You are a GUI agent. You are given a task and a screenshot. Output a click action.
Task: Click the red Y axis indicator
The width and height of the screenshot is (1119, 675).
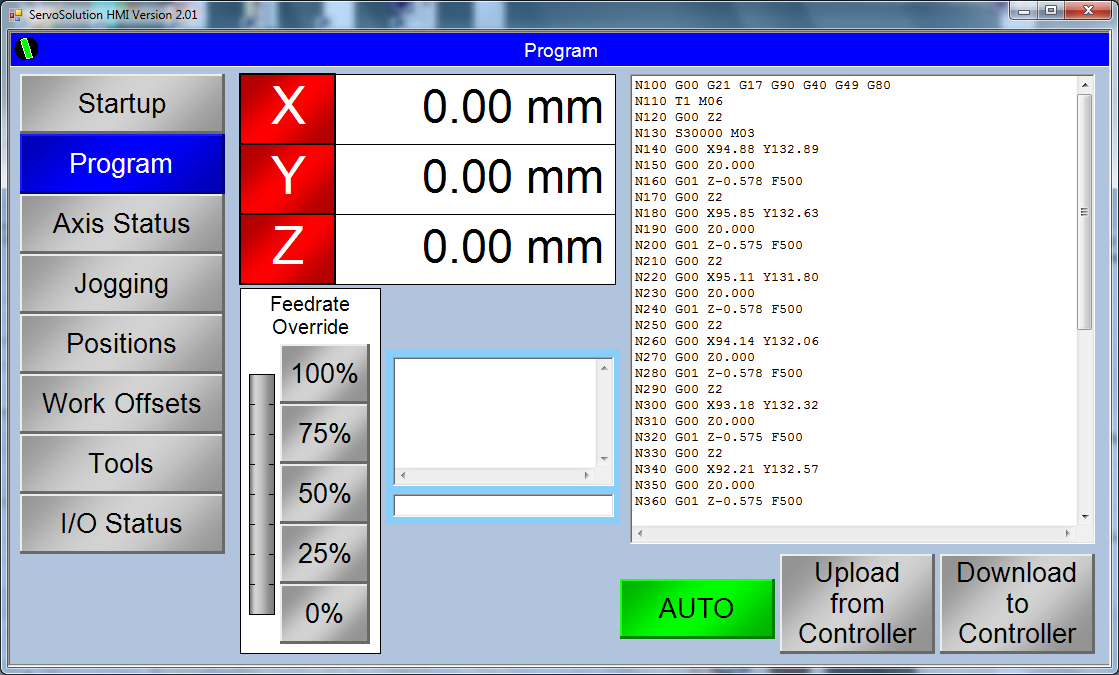288,179
